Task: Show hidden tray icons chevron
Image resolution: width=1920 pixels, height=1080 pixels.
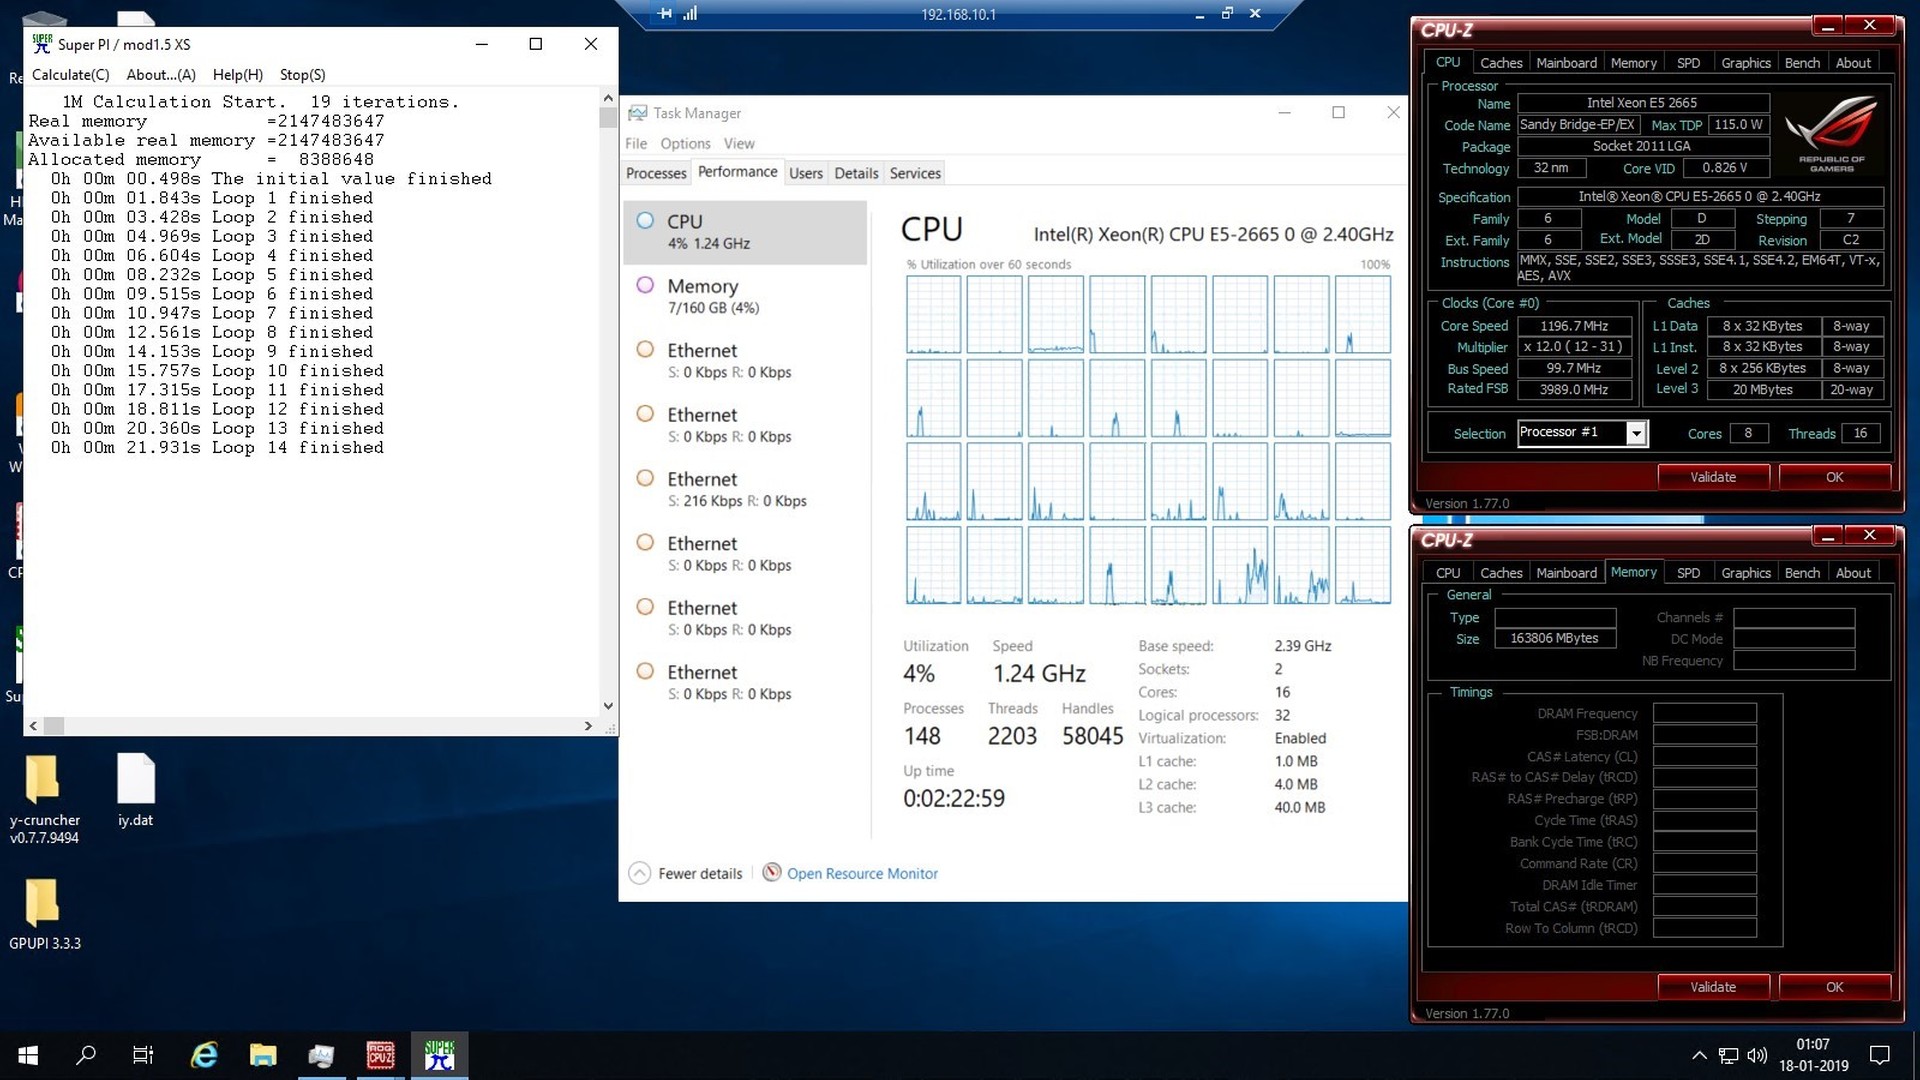Action: 1699,1055
